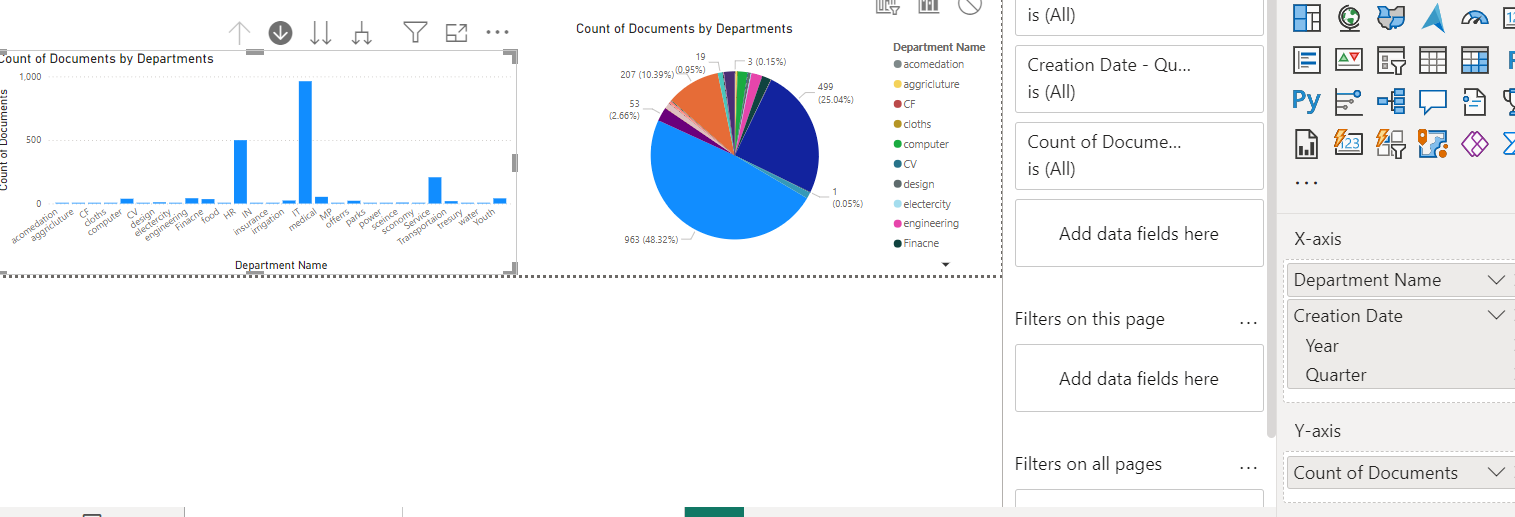The image size is (1515, 517).
Task: Expand the Creation Date field dropdown
Action: [x=1496, y=315]
